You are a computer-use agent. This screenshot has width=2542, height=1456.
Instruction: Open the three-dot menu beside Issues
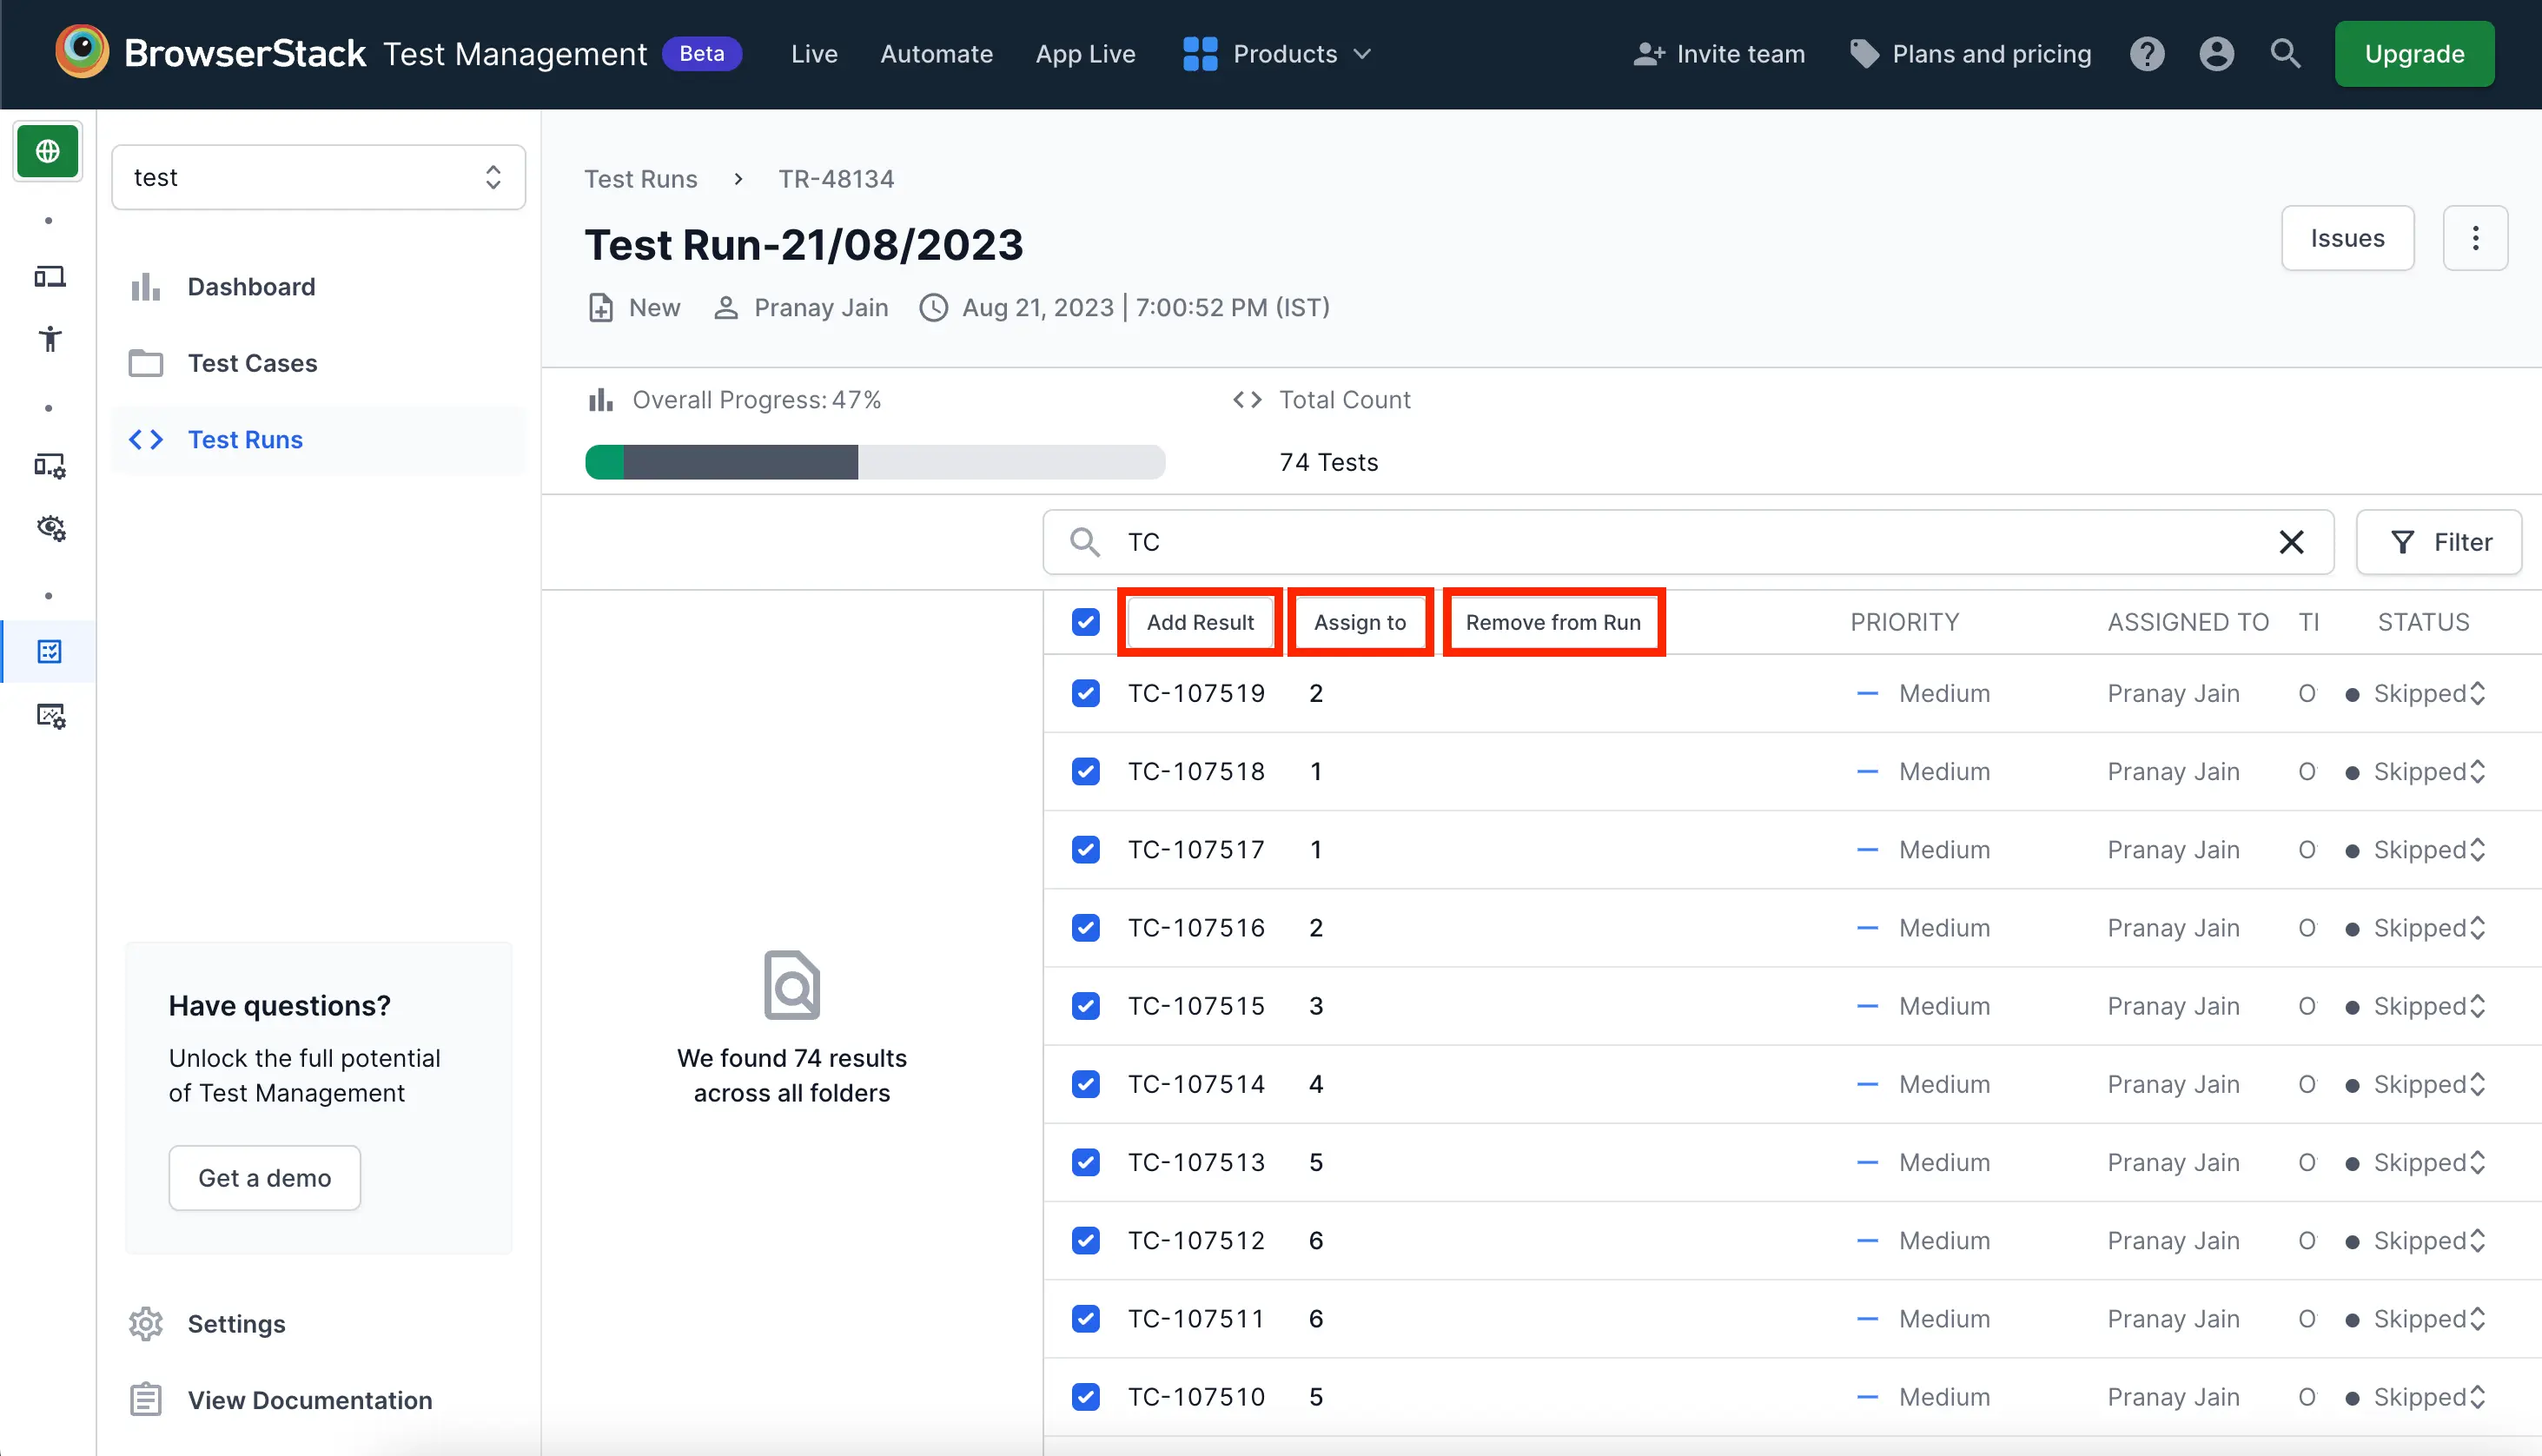(2474, 238)
